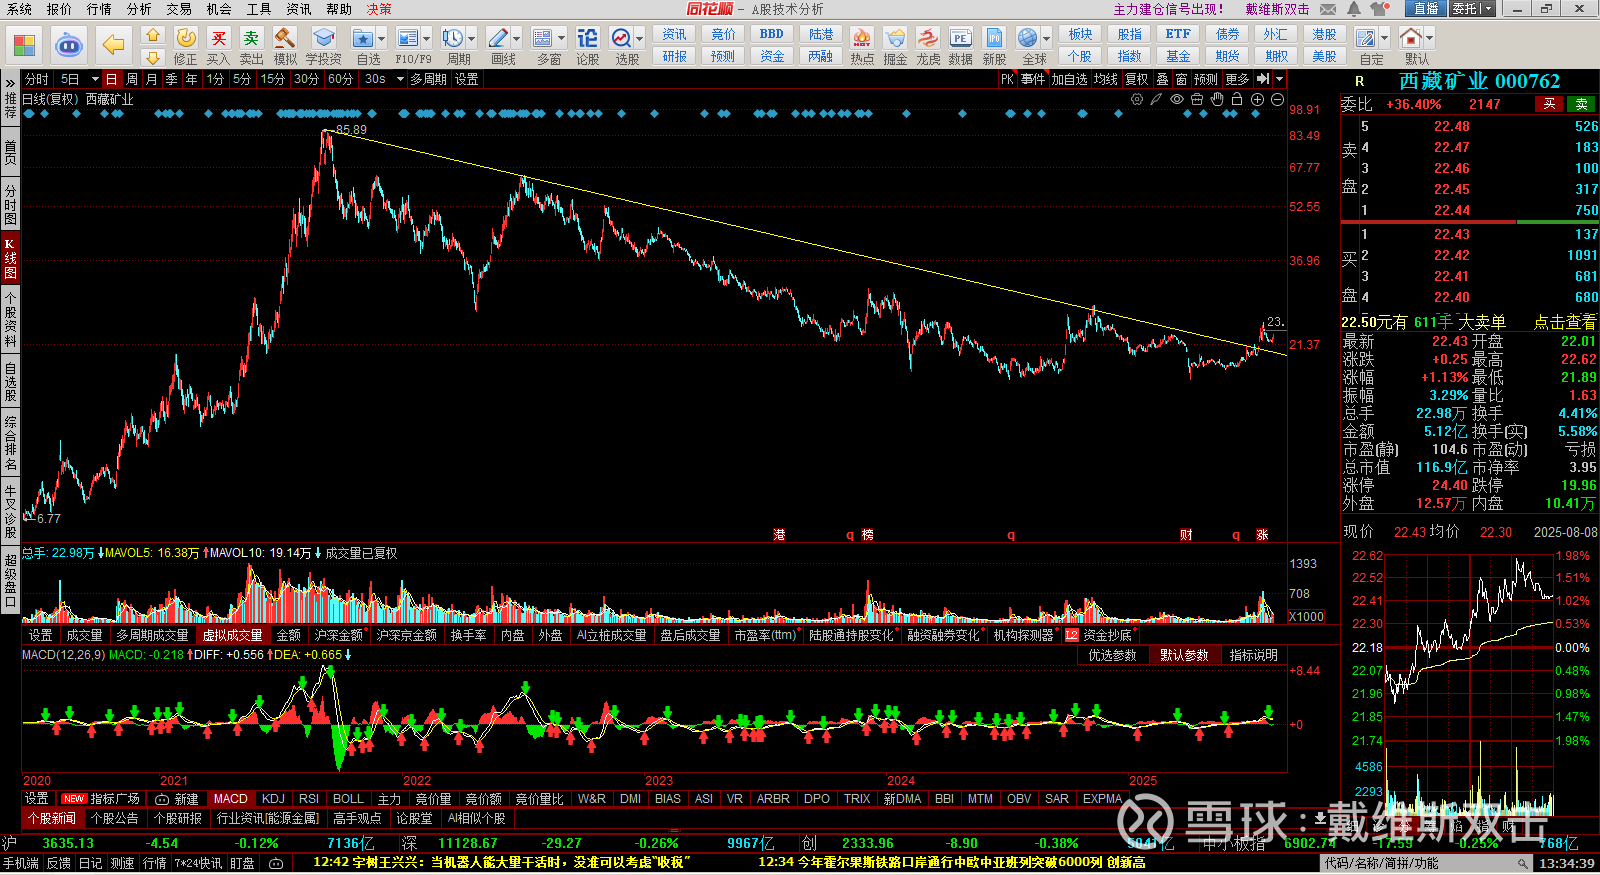Open the blue robot assistant icon
1600x875 pixels.
[x=69, y=46]
